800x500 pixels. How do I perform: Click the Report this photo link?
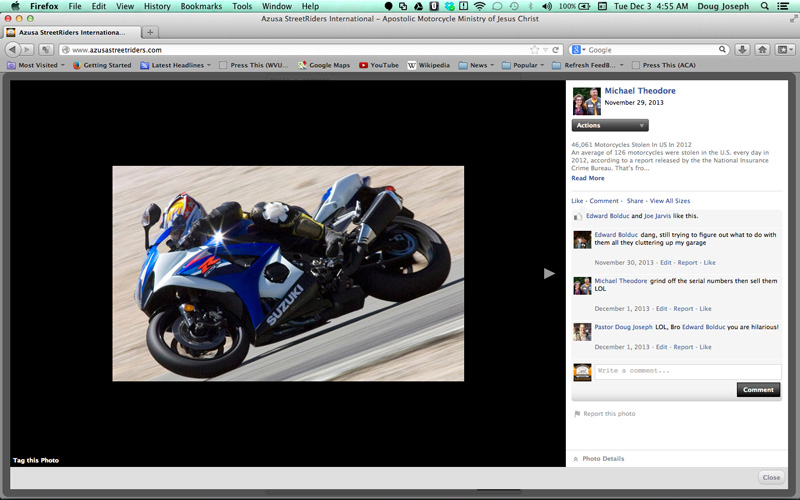pyautogui.click(x=609, y=414)
